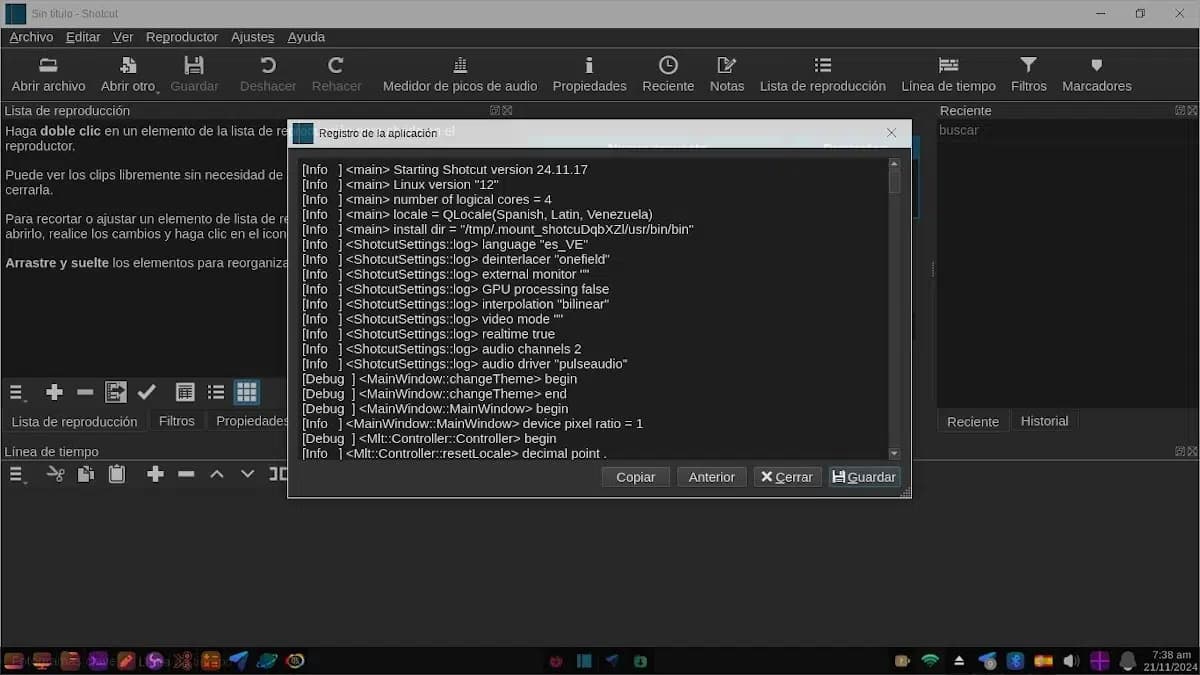Click the timeline cut scissors icon
Screen dimensions: 1200x675
point(55,474)
